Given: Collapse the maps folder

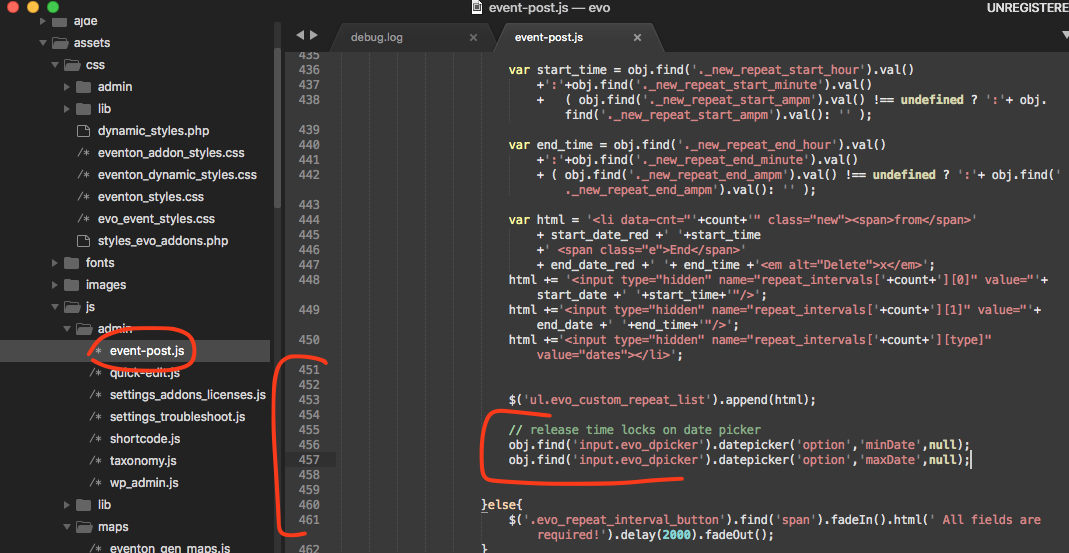Looking at the screenshot, I should (67, 526).
